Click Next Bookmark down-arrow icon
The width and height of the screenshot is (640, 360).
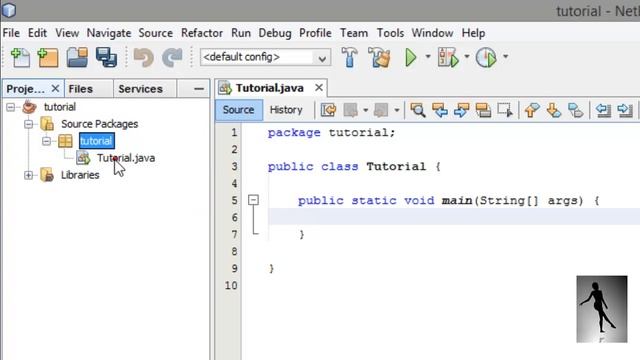(553, 110)
